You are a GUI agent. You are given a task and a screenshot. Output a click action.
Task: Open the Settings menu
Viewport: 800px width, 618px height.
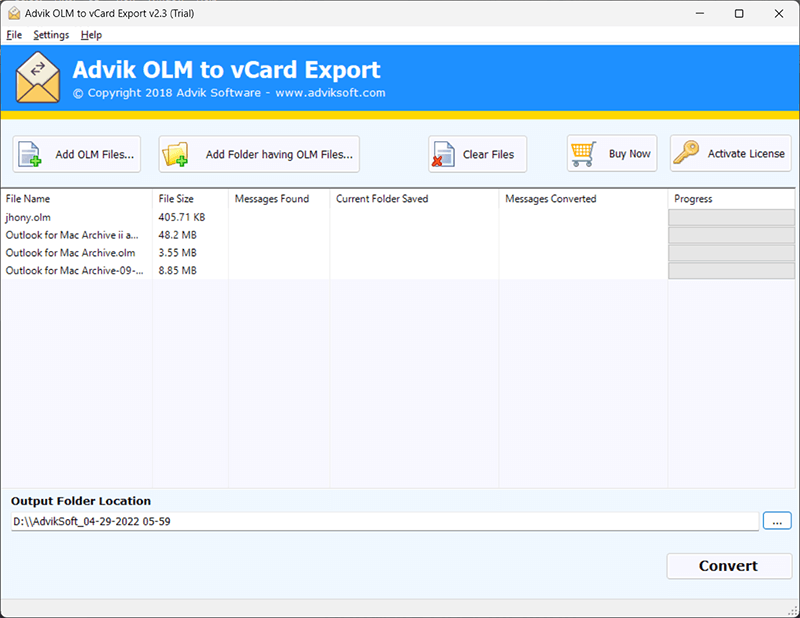[51, 35]
